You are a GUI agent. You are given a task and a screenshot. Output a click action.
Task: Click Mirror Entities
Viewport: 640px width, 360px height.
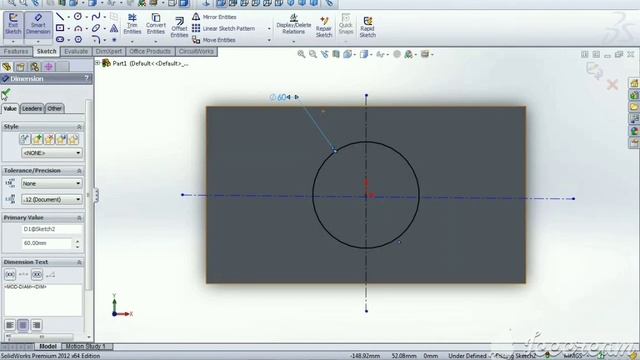pyautogui.click(x=214, y=17)
